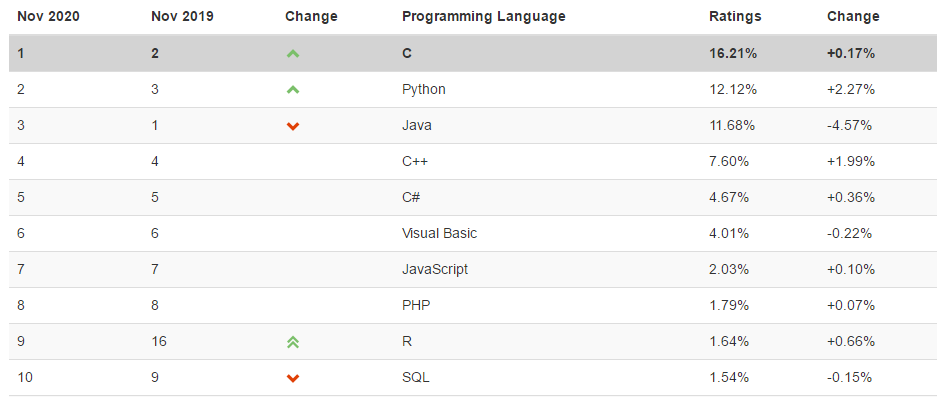Click the green up arrow in Python row
The image size is (945, 397).
tap(293, 90)
